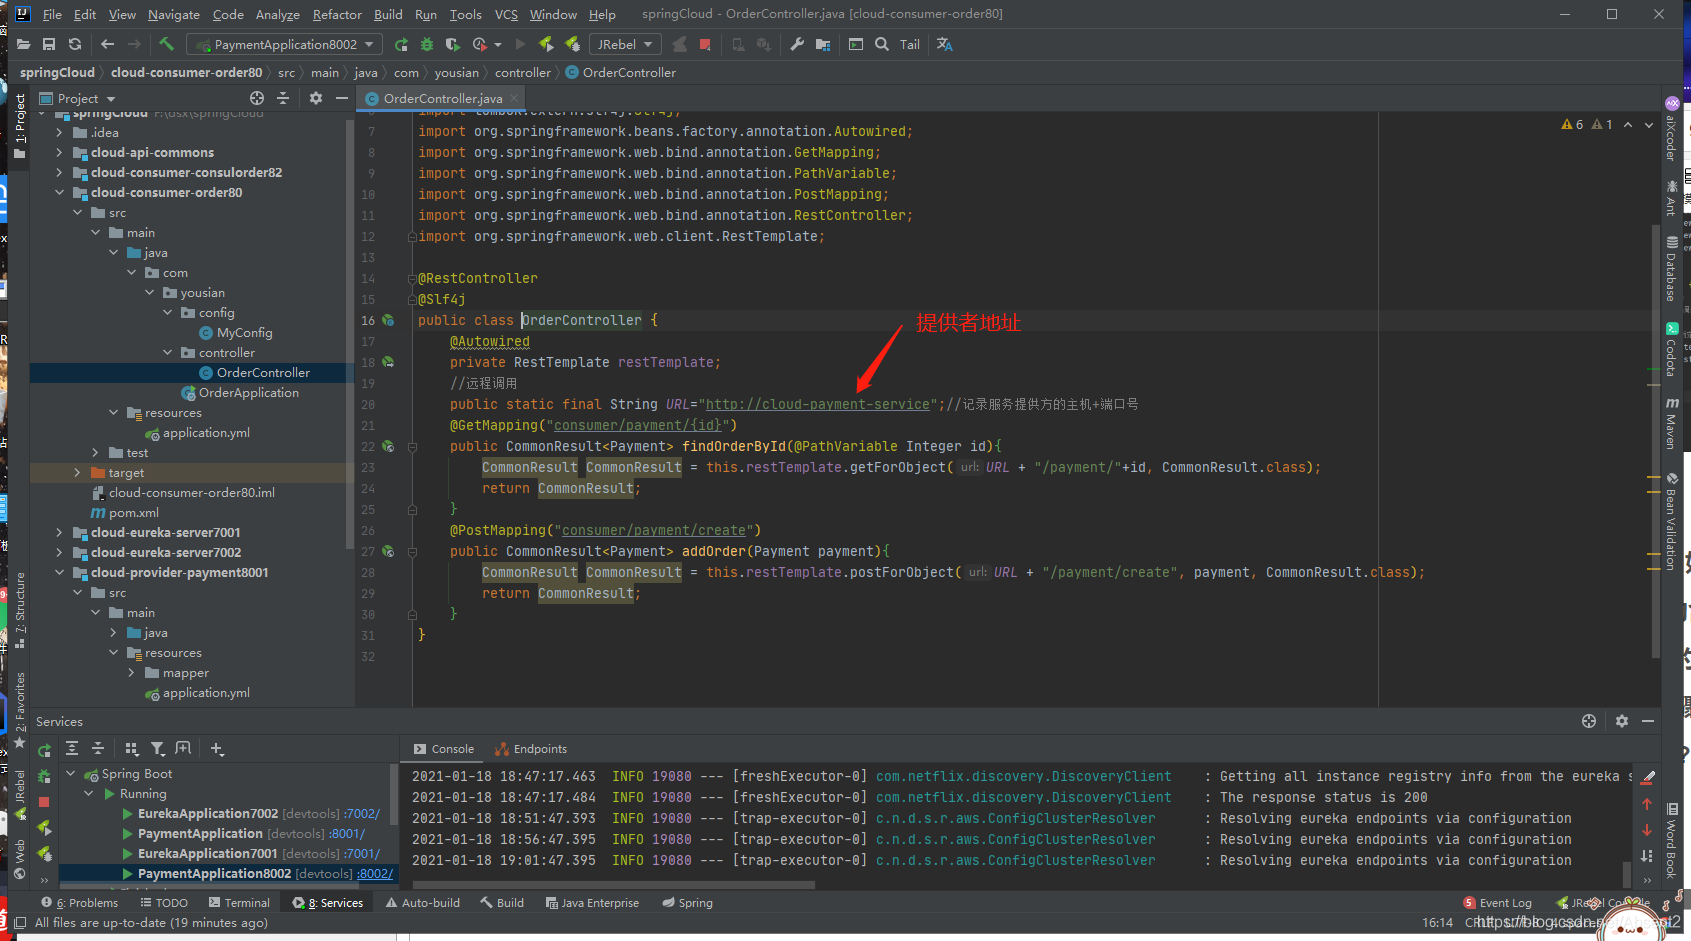
Task: Switch to the Endpoints tab
Action: 531,749
